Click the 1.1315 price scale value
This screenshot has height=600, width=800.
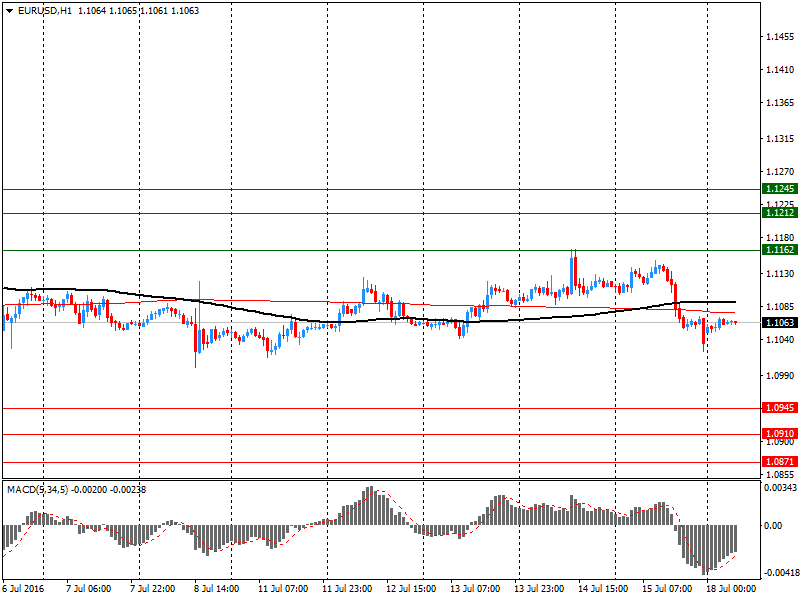[x=780, y=139]
